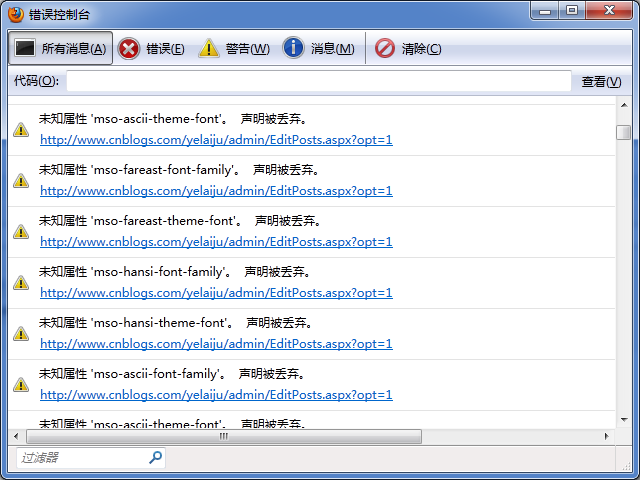Click vertical scrollbar down arrow

pyautogui.click(x=624, y=420)
